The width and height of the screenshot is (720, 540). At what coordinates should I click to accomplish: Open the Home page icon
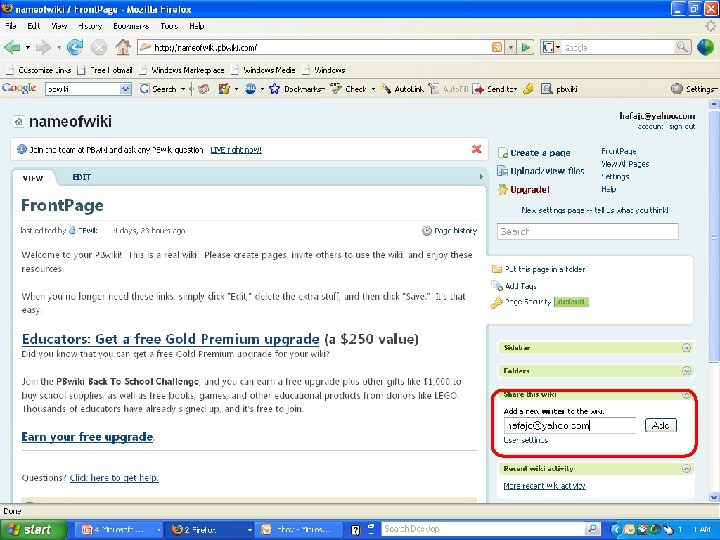123,47
